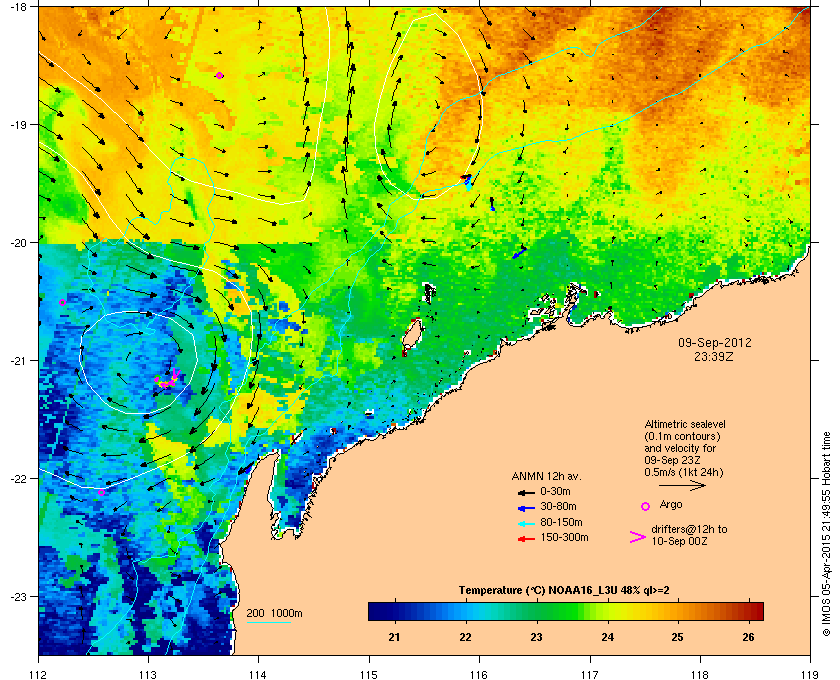
Task: Click the cyan 80-150m legend arrow
Action: coord(526,524)
